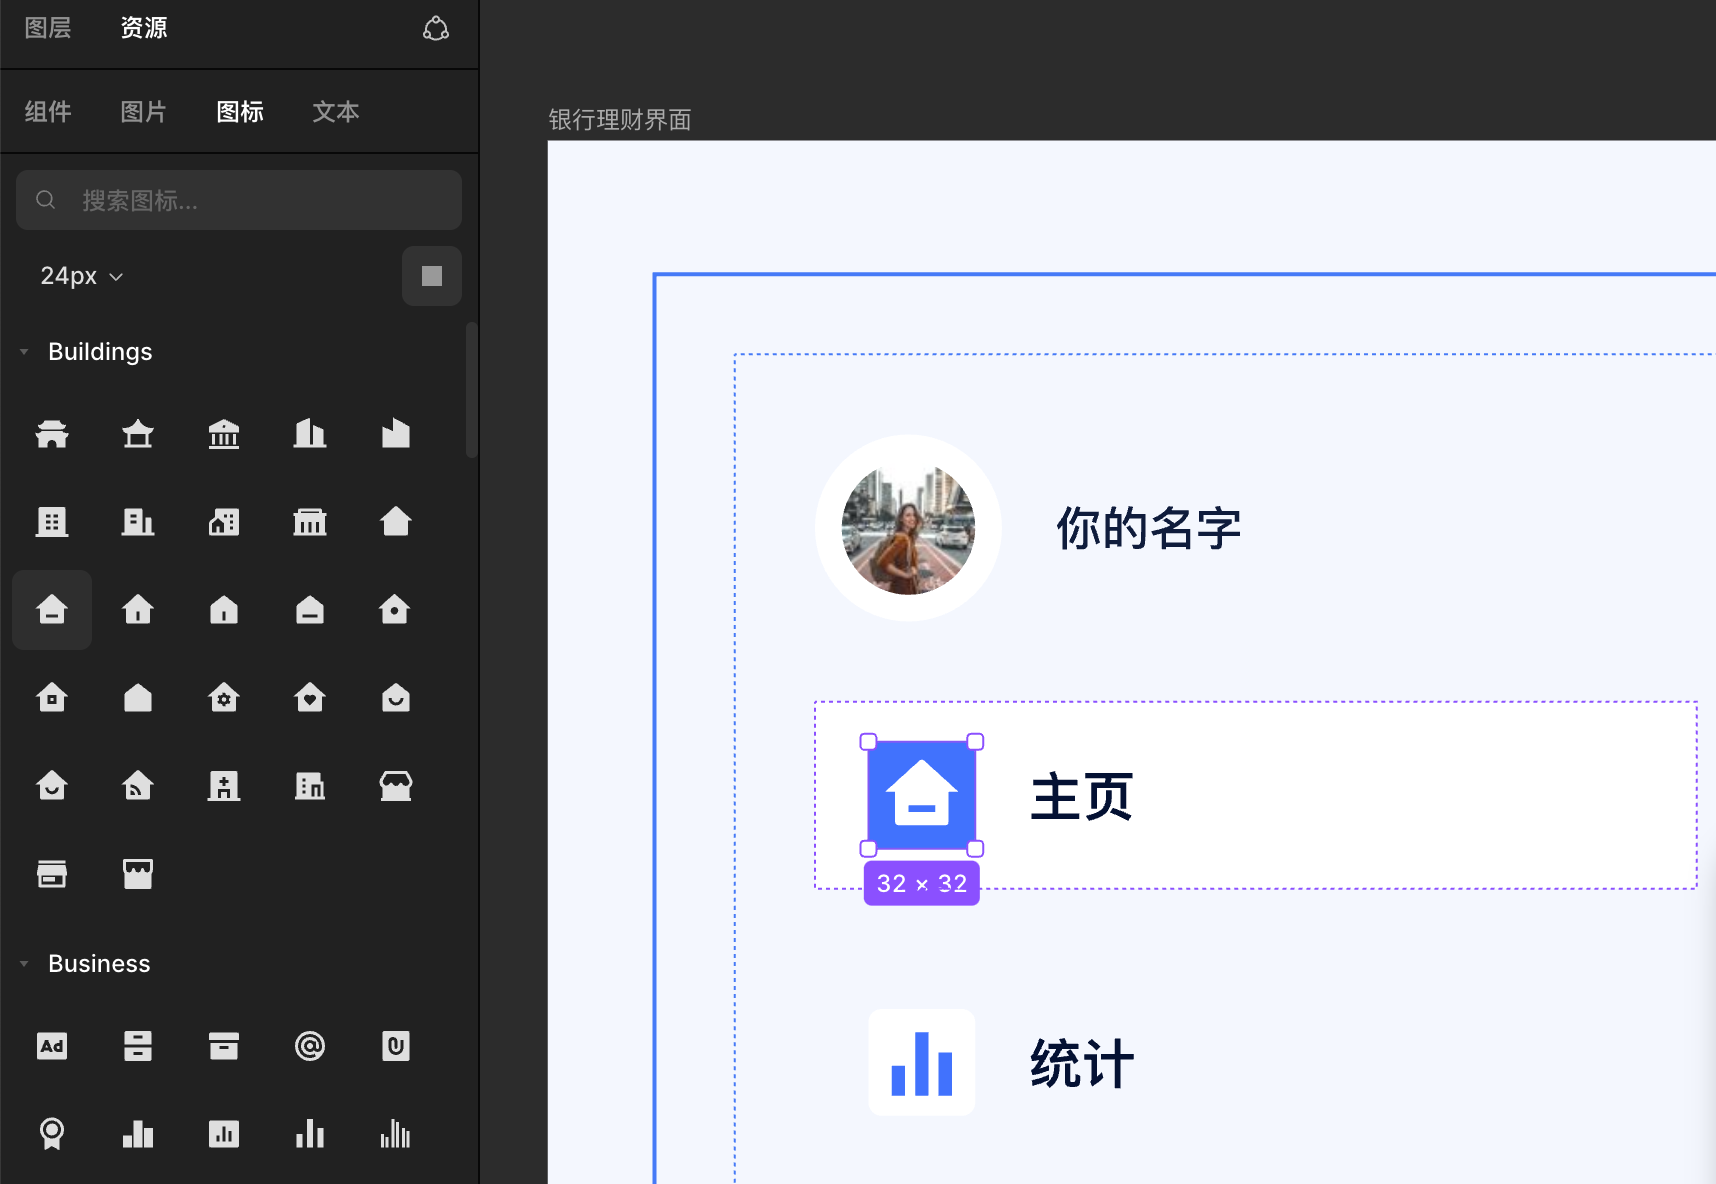Choose the solid plain house with overhanging roof
Viewport: 1716px width, 1184px height.
point(396,522)
